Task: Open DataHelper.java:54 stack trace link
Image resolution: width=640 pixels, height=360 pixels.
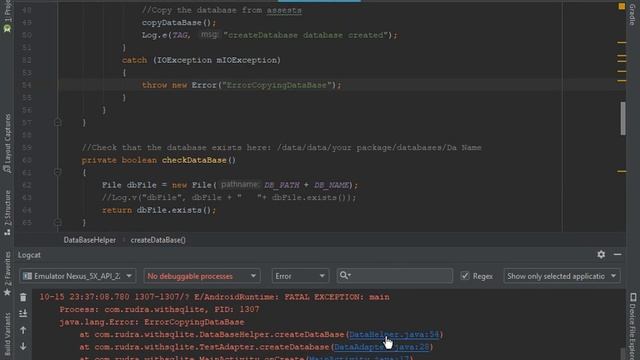Action: point(394,334)
